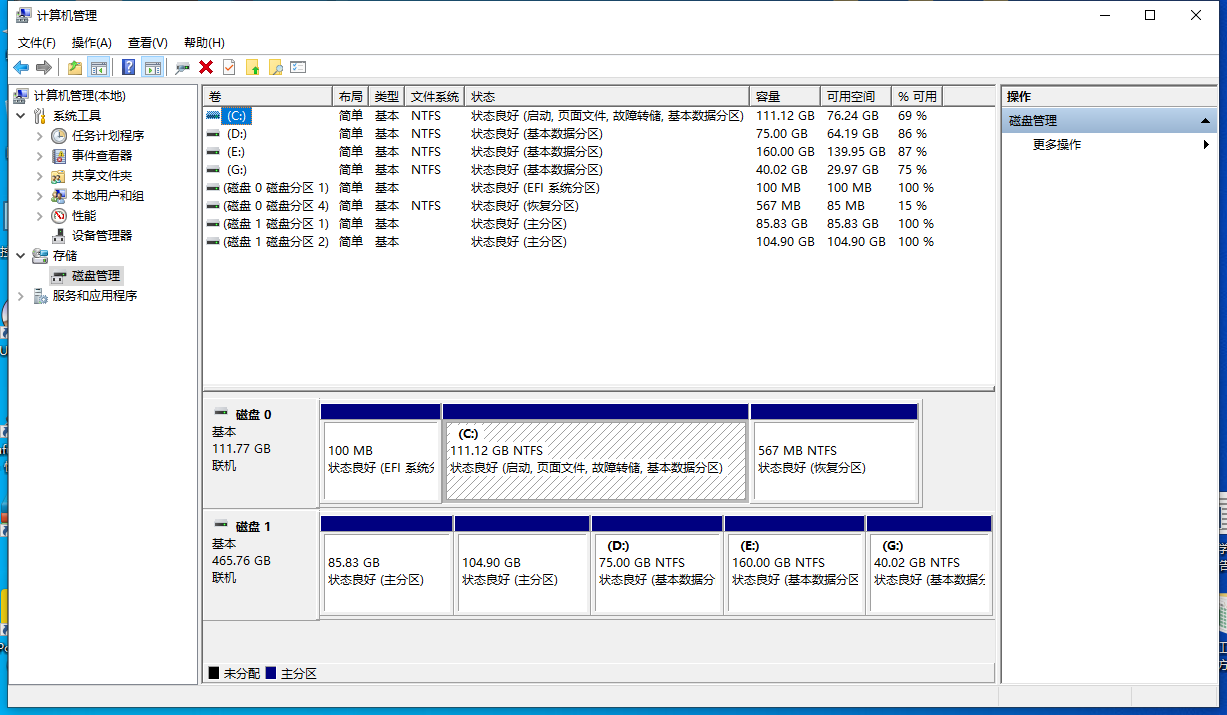Toggle the show/hide action pane button
Screen dimensions: 1227x715
[152, 67]
